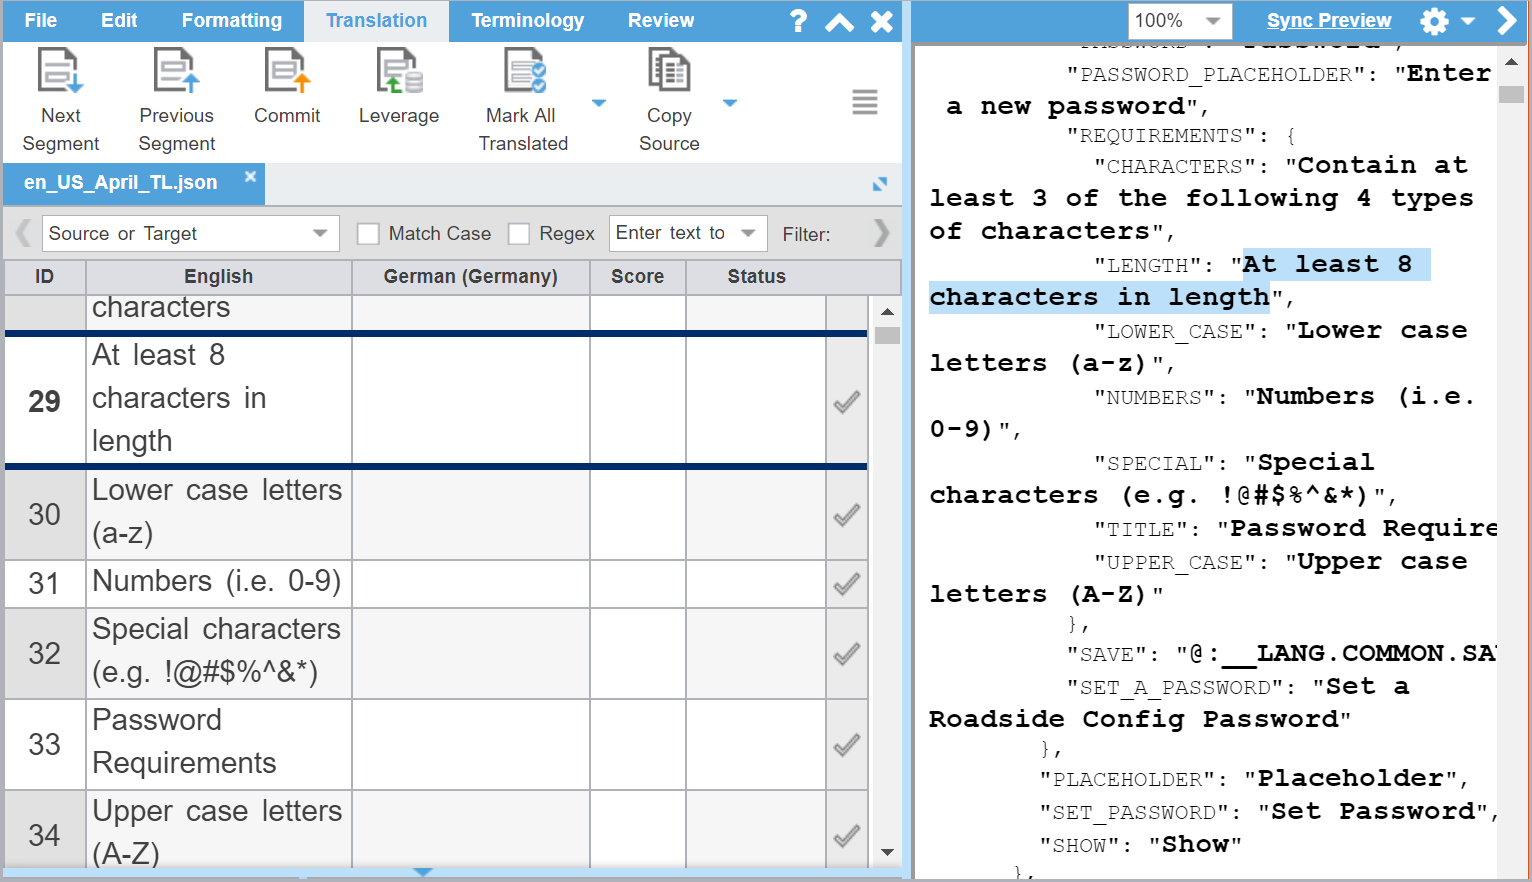Click the Next Segment icon

click(x=60, y=73)
